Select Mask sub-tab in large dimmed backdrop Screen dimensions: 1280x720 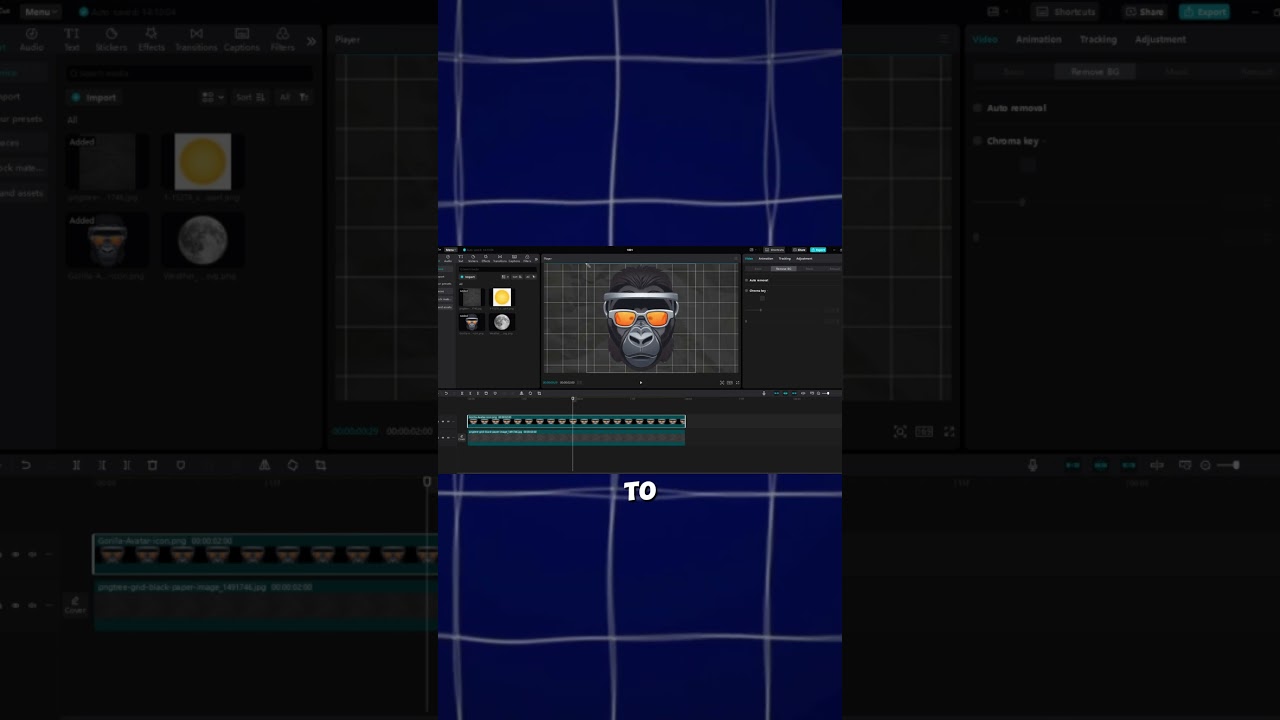tap(1177, 72)
